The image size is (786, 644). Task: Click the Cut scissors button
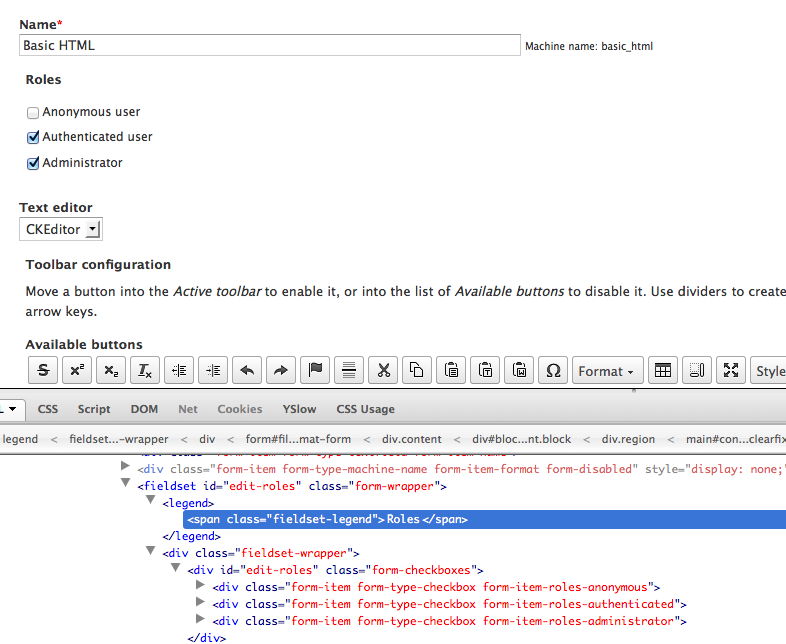383,370
